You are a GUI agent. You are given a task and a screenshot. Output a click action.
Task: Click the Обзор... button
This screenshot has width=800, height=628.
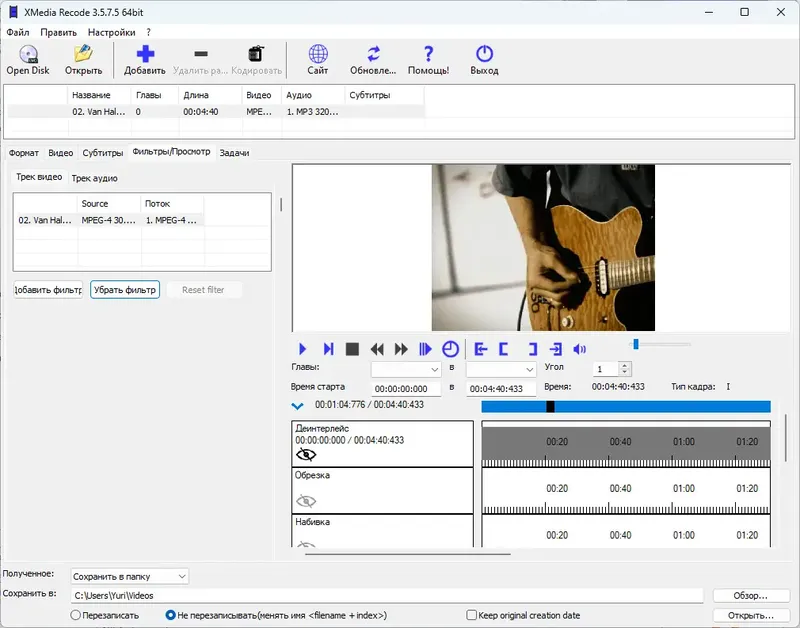click(x=751, y=595)
